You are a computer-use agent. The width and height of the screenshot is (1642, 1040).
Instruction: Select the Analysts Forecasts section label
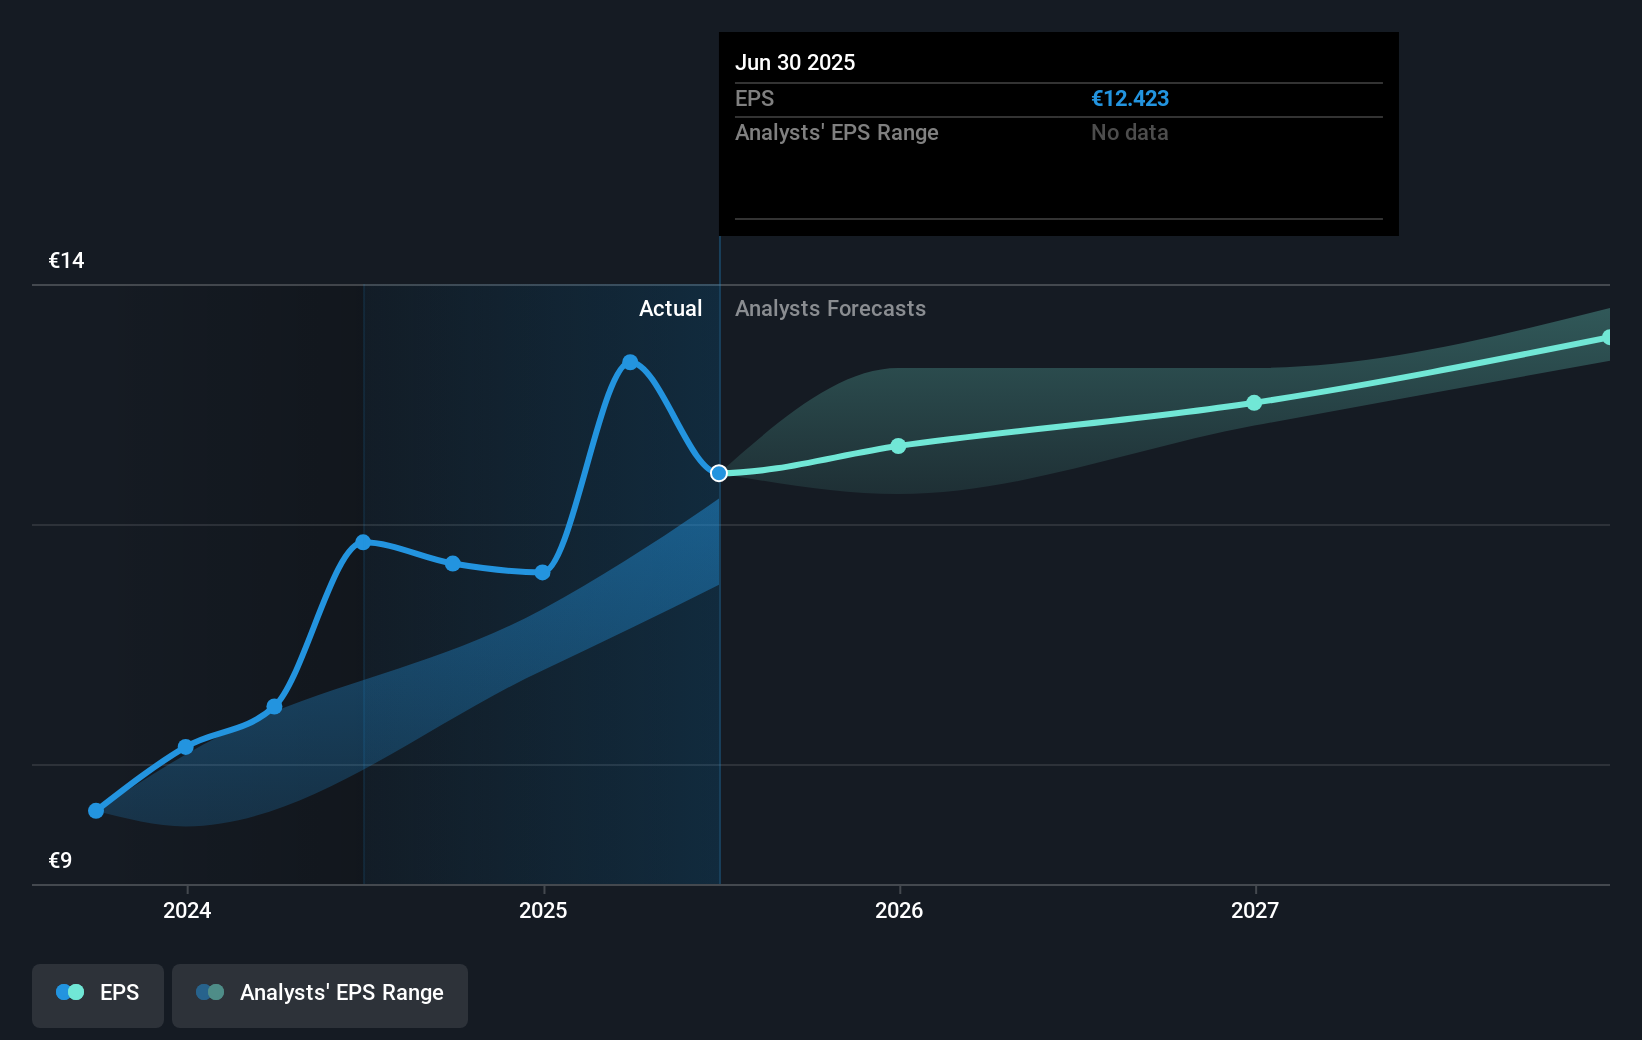[830, 309]
